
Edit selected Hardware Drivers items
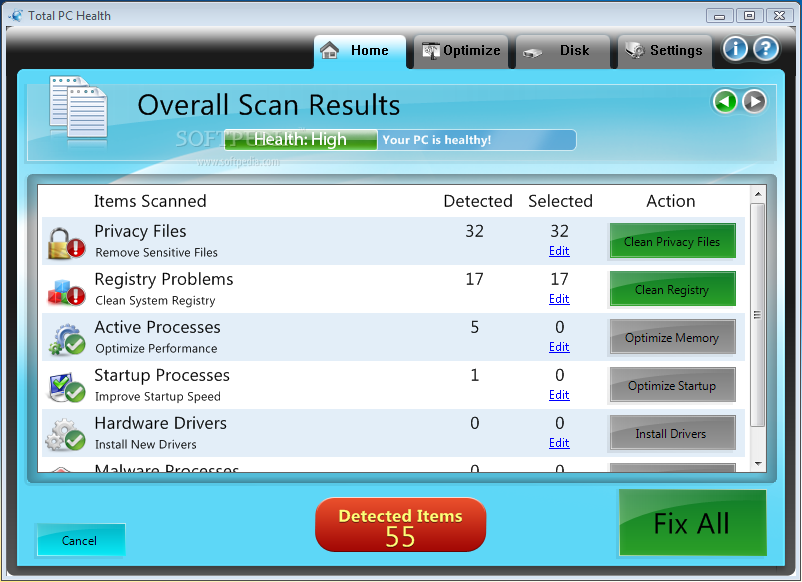pos(559,443)
